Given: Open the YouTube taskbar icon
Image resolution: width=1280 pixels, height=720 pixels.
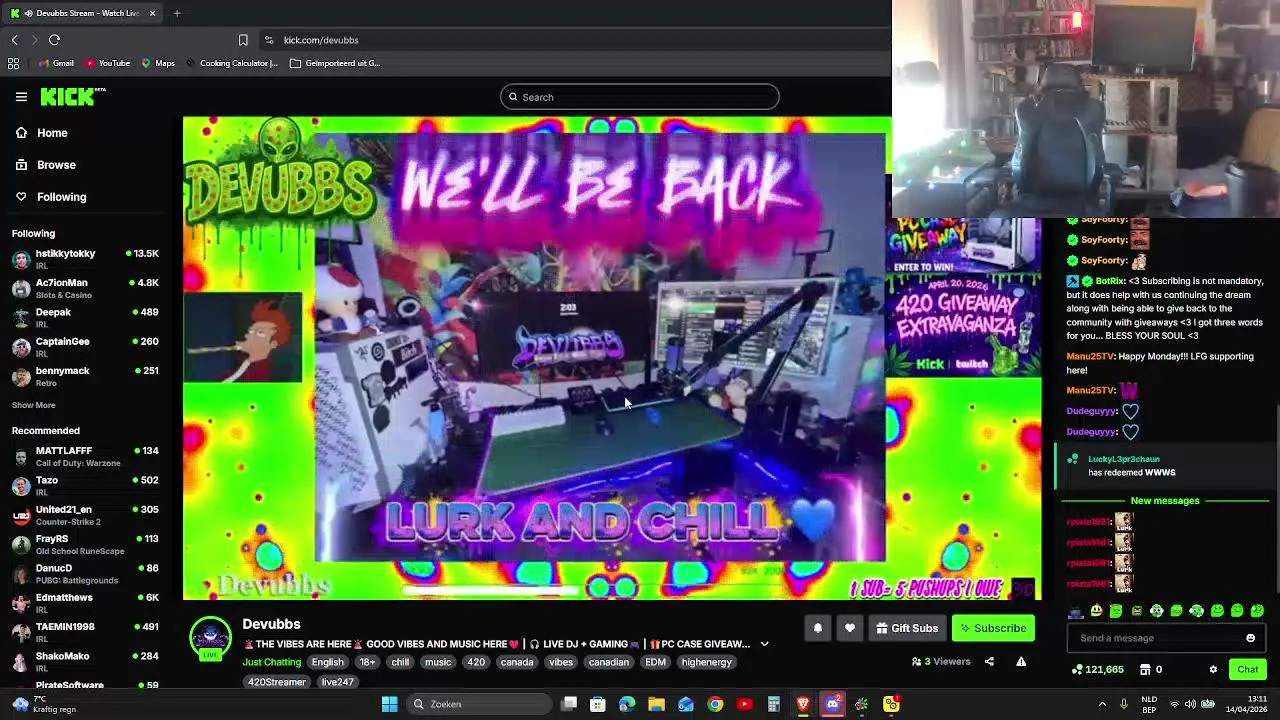Looking at the screenshot, I should [744, 704].
